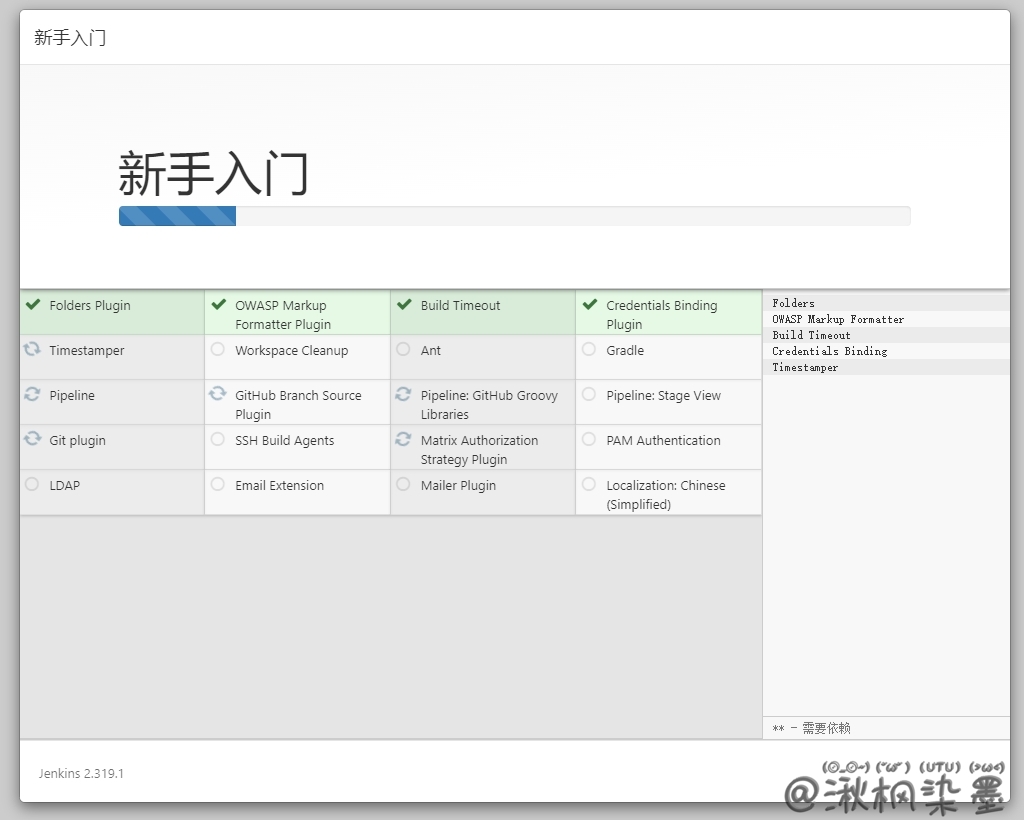The image size is (1024, 820).
Task: Click the refresh icon next to Pipeline
Action: coord(32,395)
